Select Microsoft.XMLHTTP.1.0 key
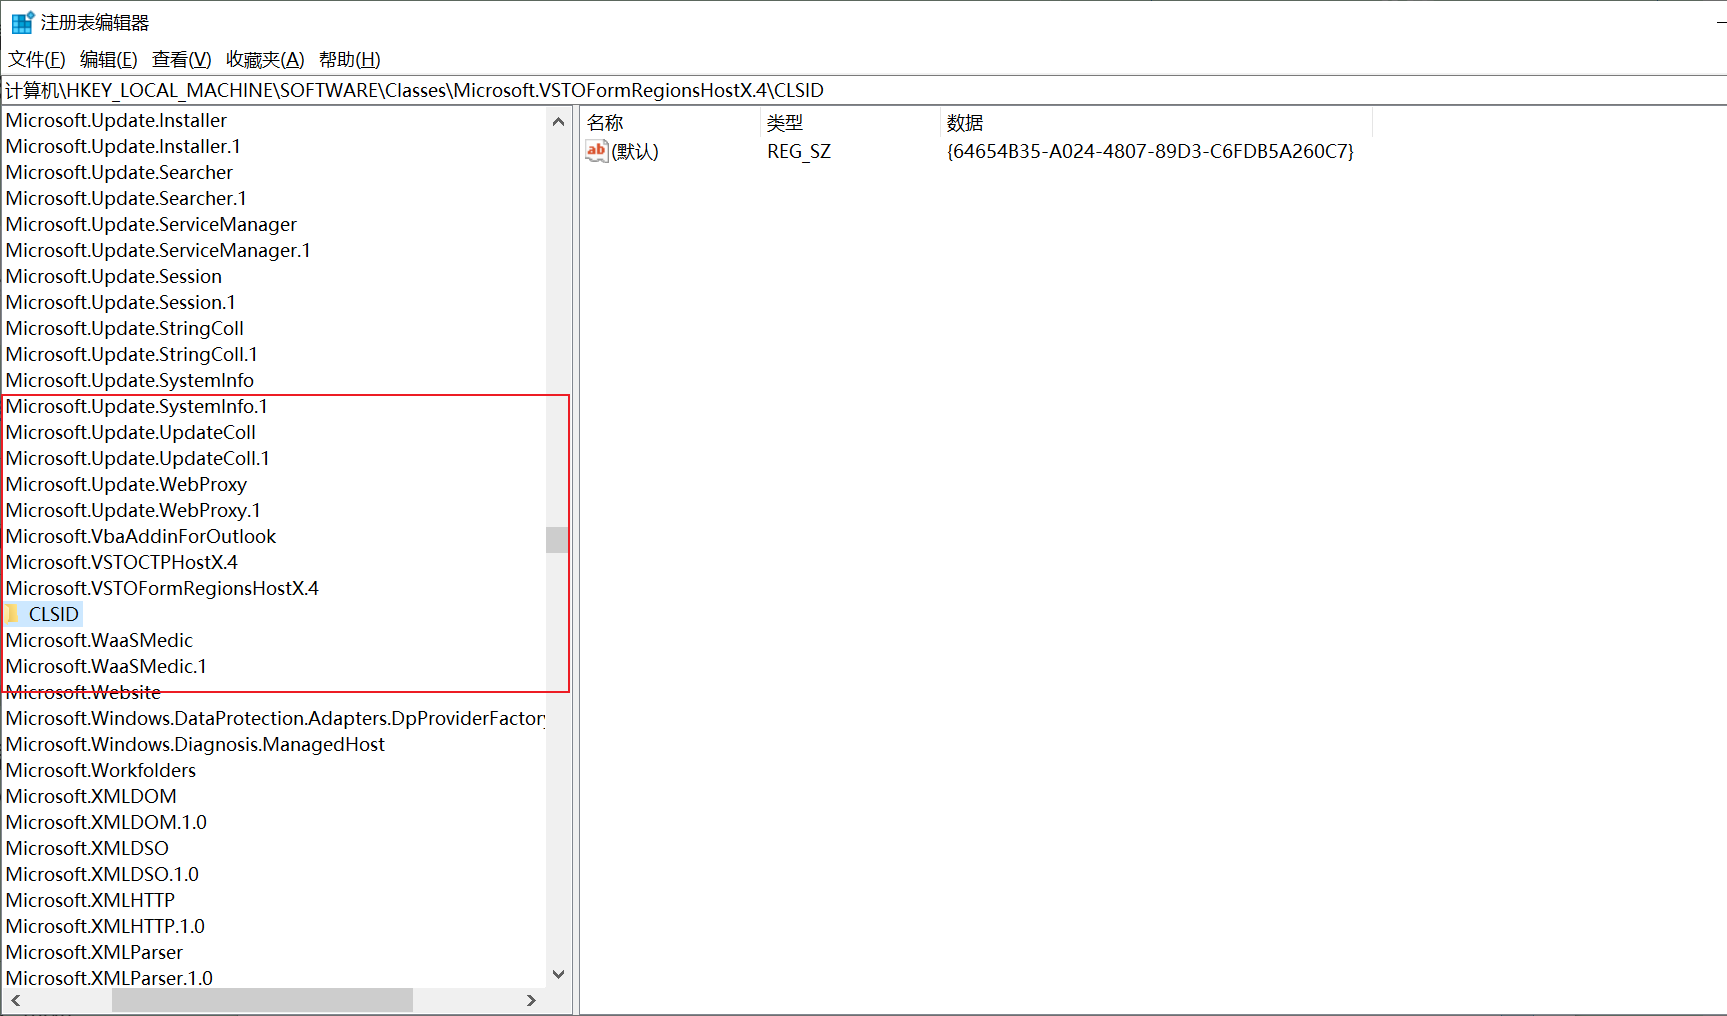Viewport: 1727px width, 1016px height. pyautogui.click(x=105, y=926)
